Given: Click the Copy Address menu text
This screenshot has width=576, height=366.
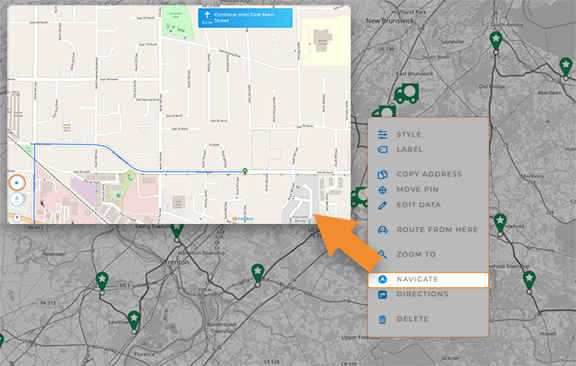Looking at the screenshot, I should click(x=429, y=174).
